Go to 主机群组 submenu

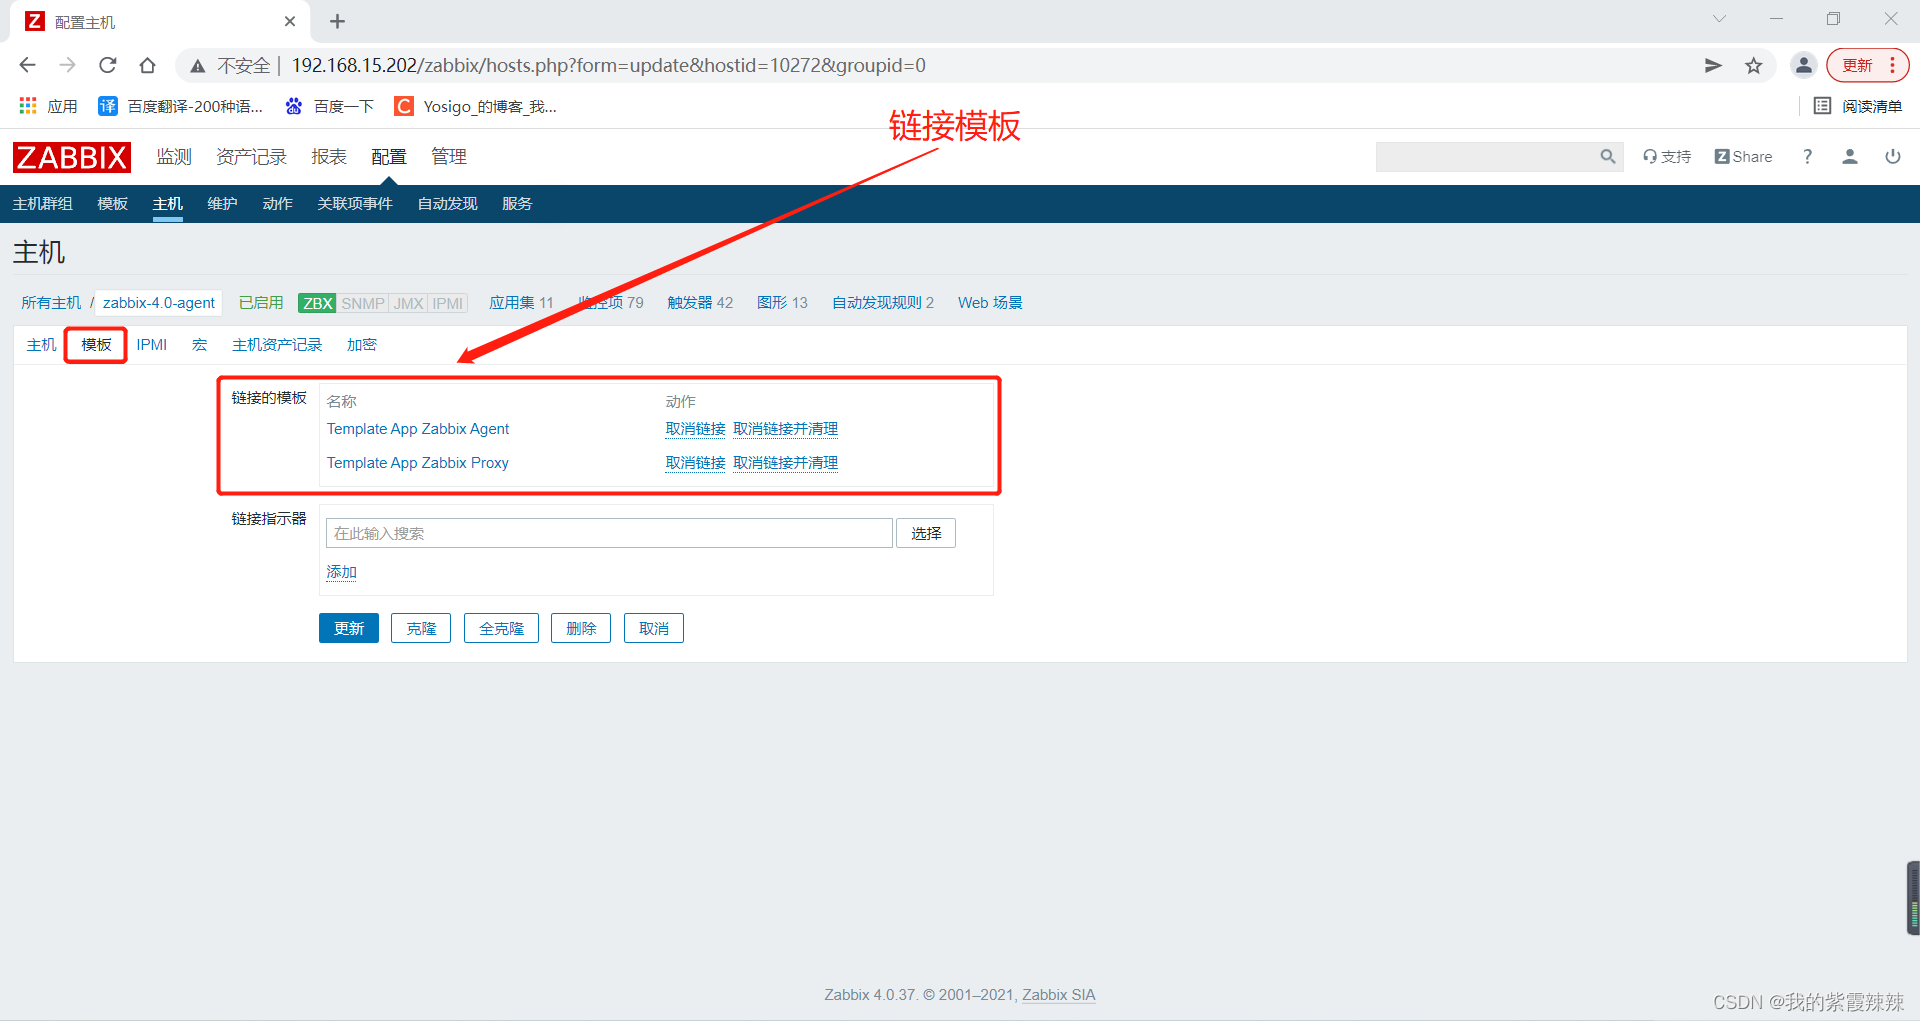[x=43, y=204]
